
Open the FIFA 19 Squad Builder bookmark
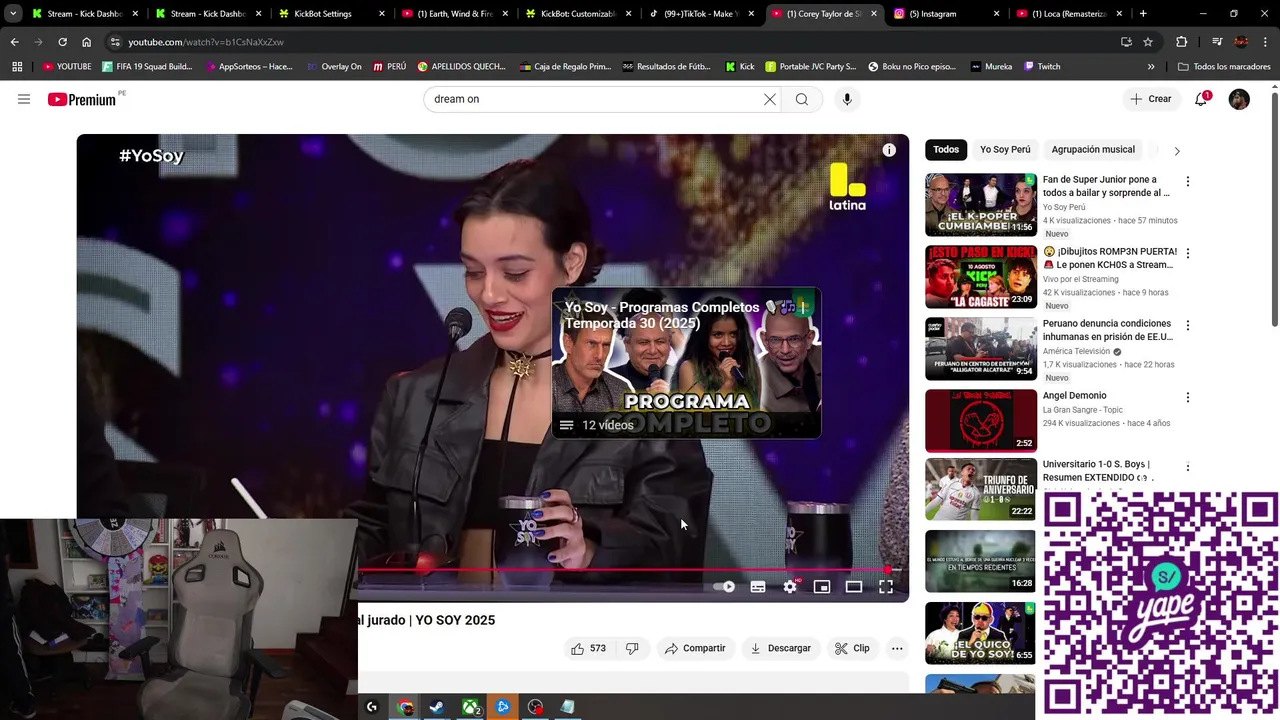click(x=146, y=67)
